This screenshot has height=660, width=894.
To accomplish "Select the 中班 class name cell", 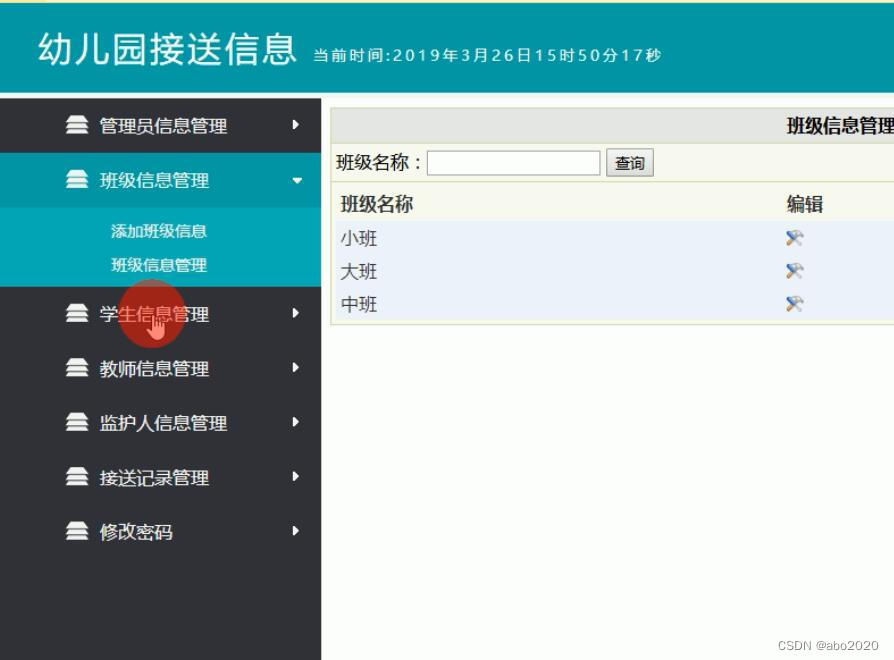I will click(359, 304).
